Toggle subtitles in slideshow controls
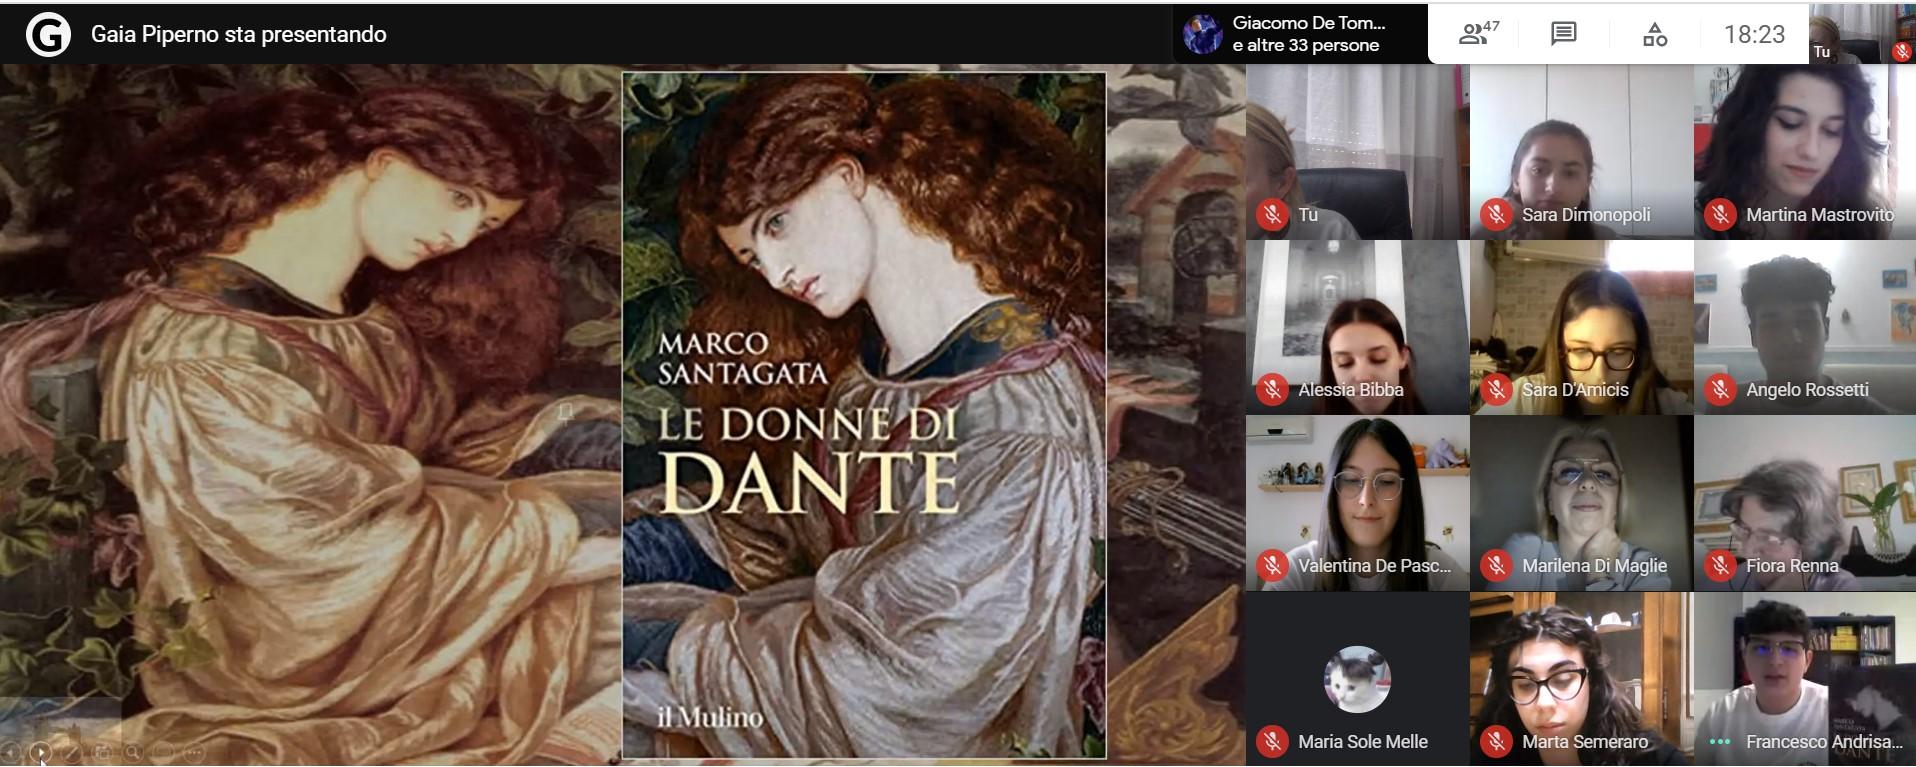The width and height of the screenshot is (1916, 767). point(163,752)
